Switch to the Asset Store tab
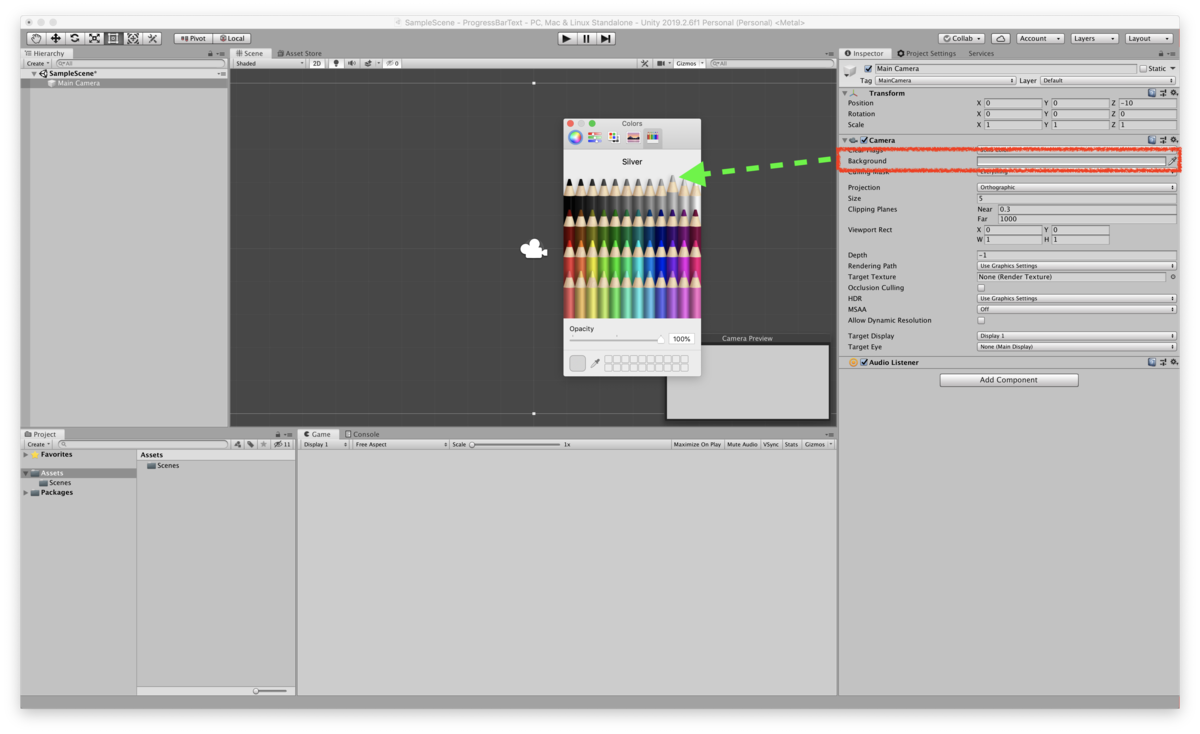Viewport: 1200px width, 734px height. click(x=300, y=53)
